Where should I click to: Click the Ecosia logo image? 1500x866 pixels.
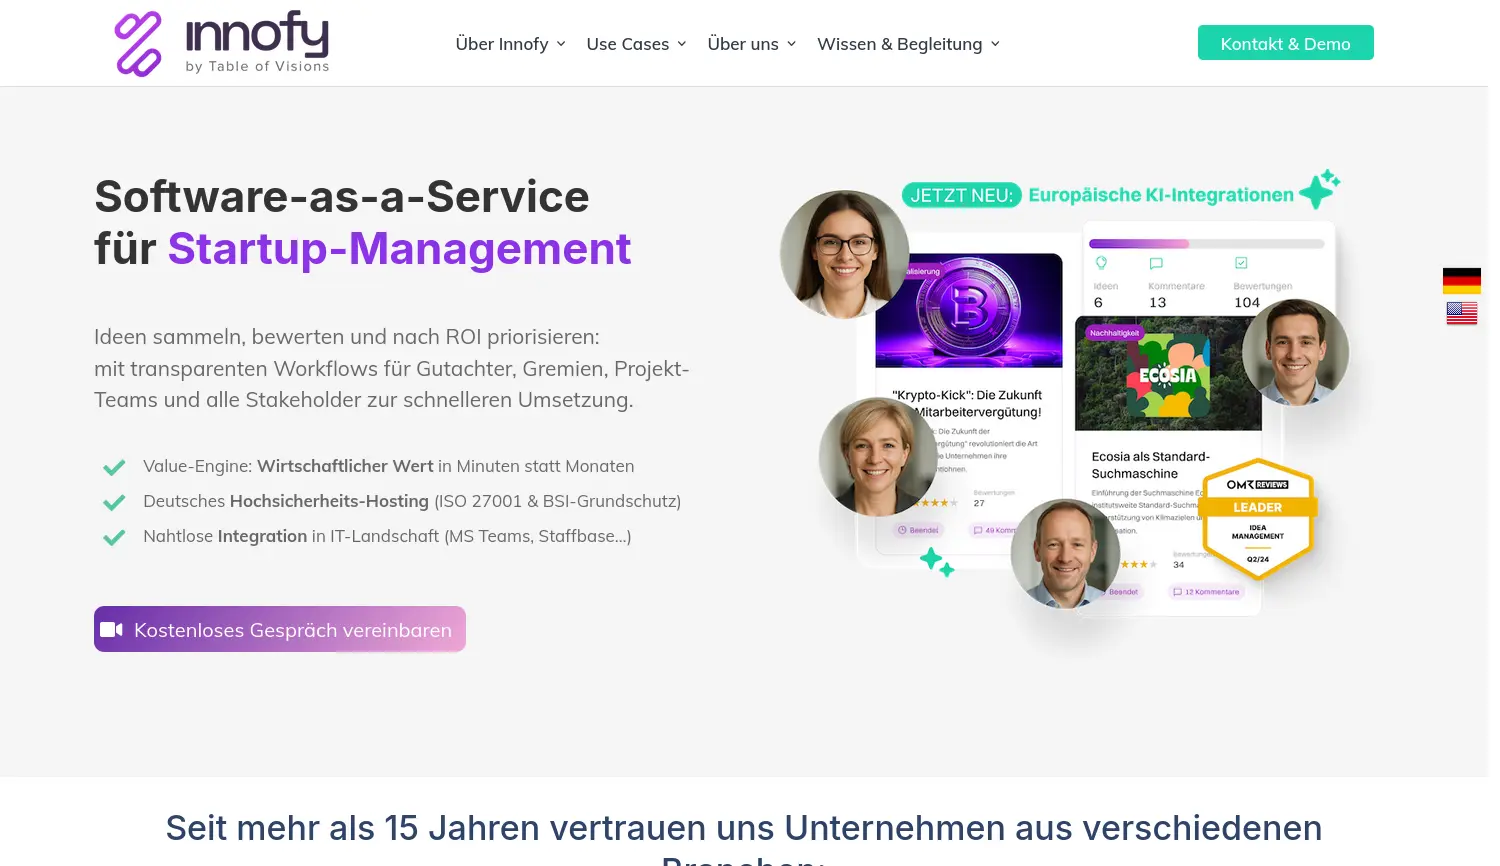click(x=1167, y=376)
